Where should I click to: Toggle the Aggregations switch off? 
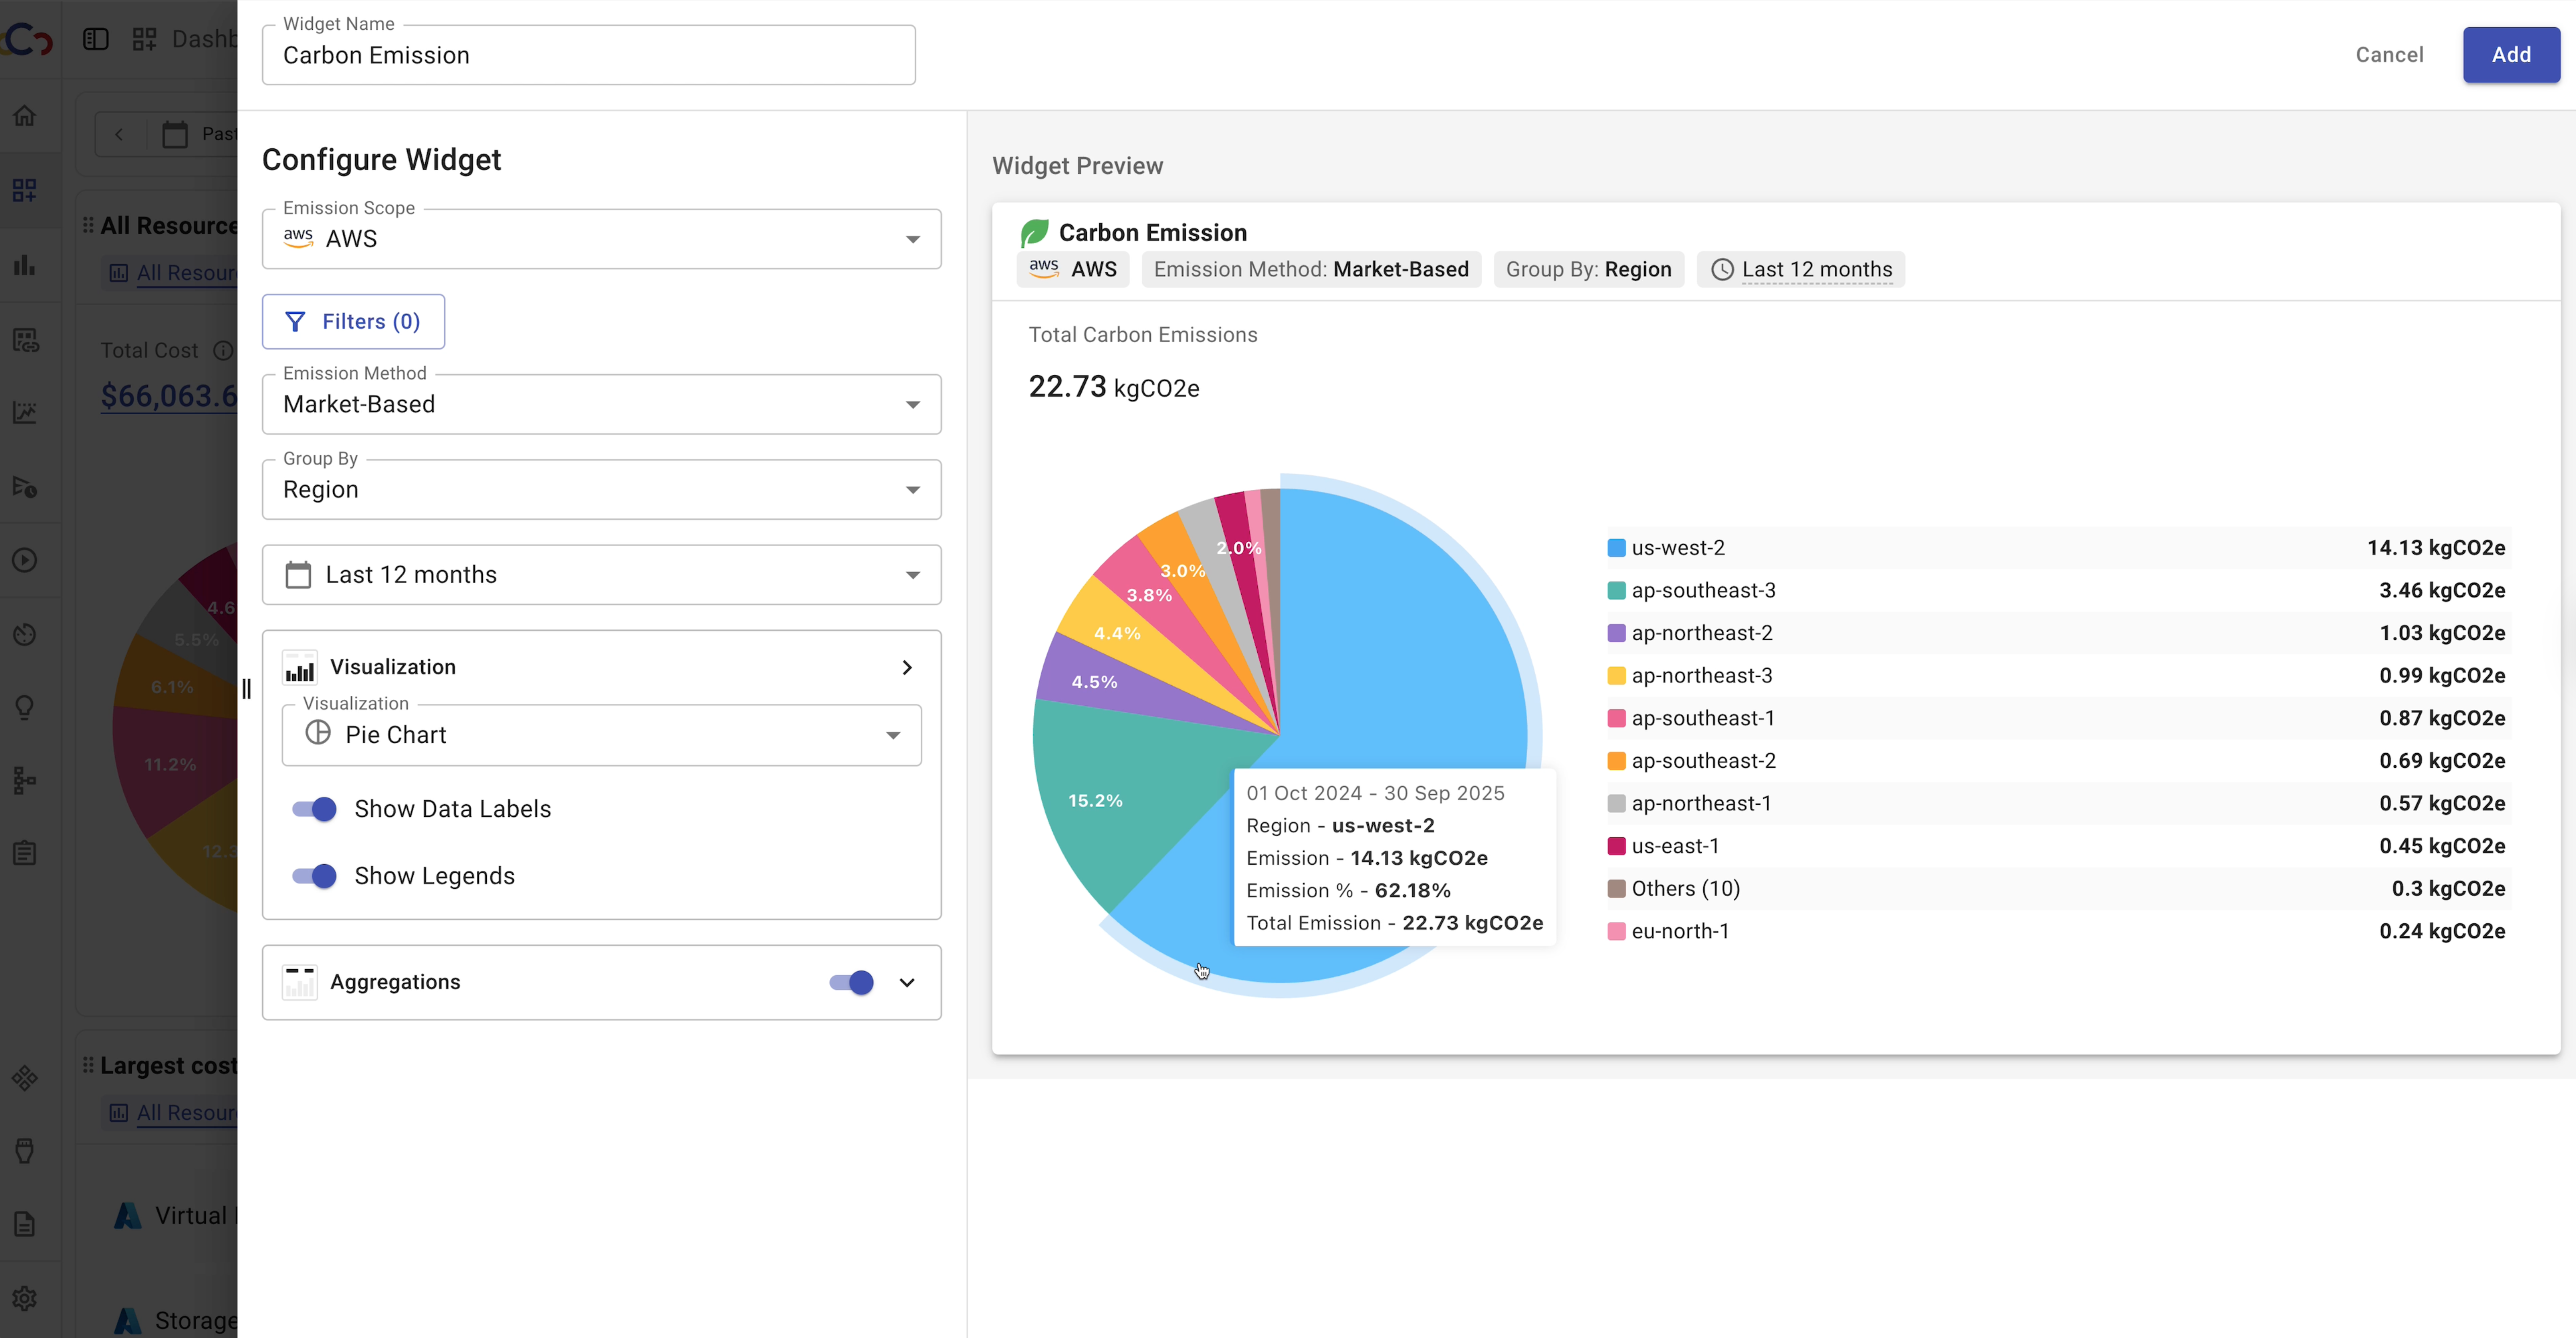click(x=852, y=982)
